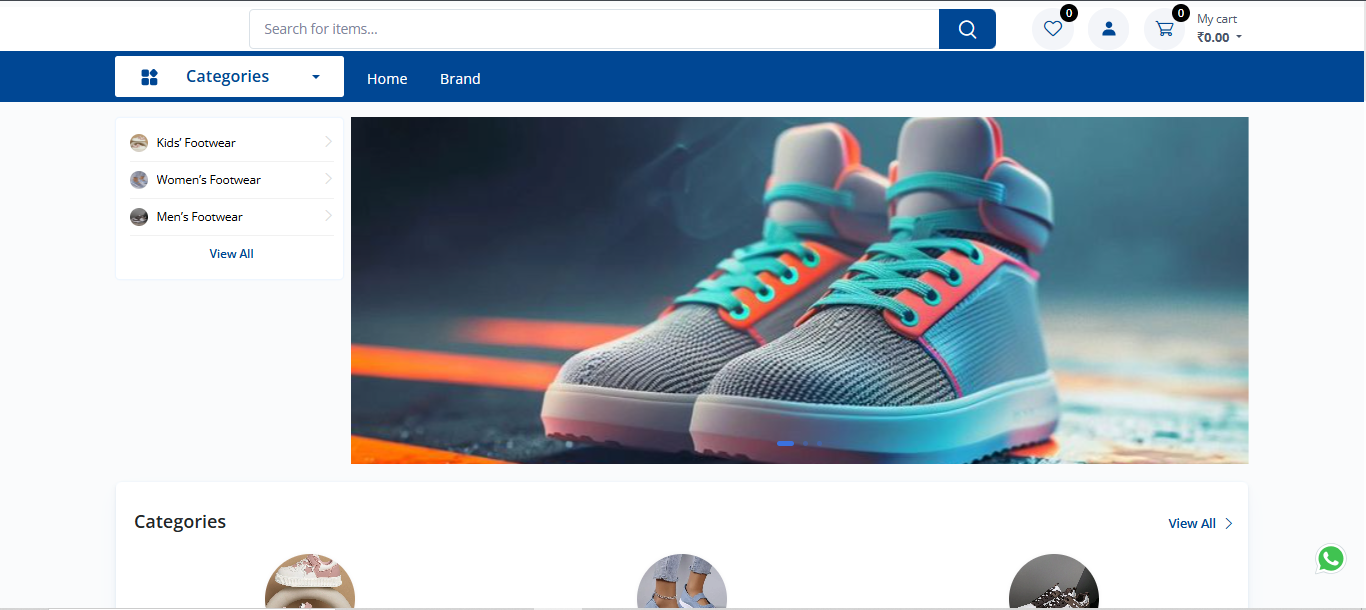Click the Kids' Footwear sidebar thumbnail icon
The image size is (1366, 610).
(139, 143)
